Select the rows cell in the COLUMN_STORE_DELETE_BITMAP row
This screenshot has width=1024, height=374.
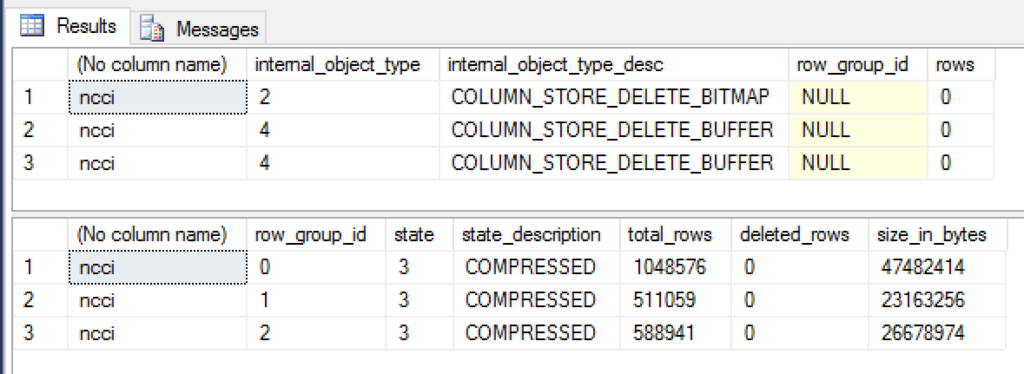961,97
